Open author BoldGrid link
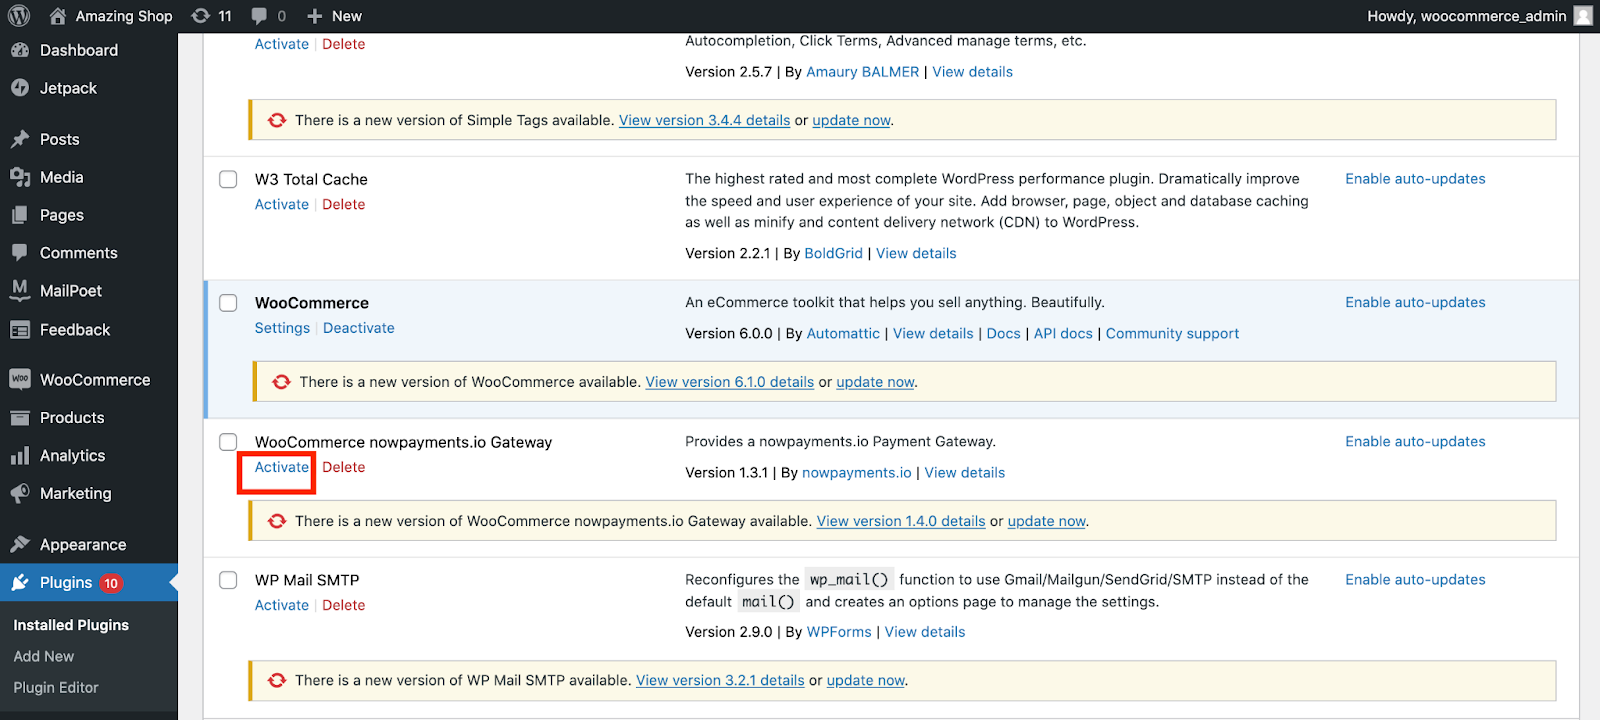Screen dimensions: 1600x720 point(834,254)
